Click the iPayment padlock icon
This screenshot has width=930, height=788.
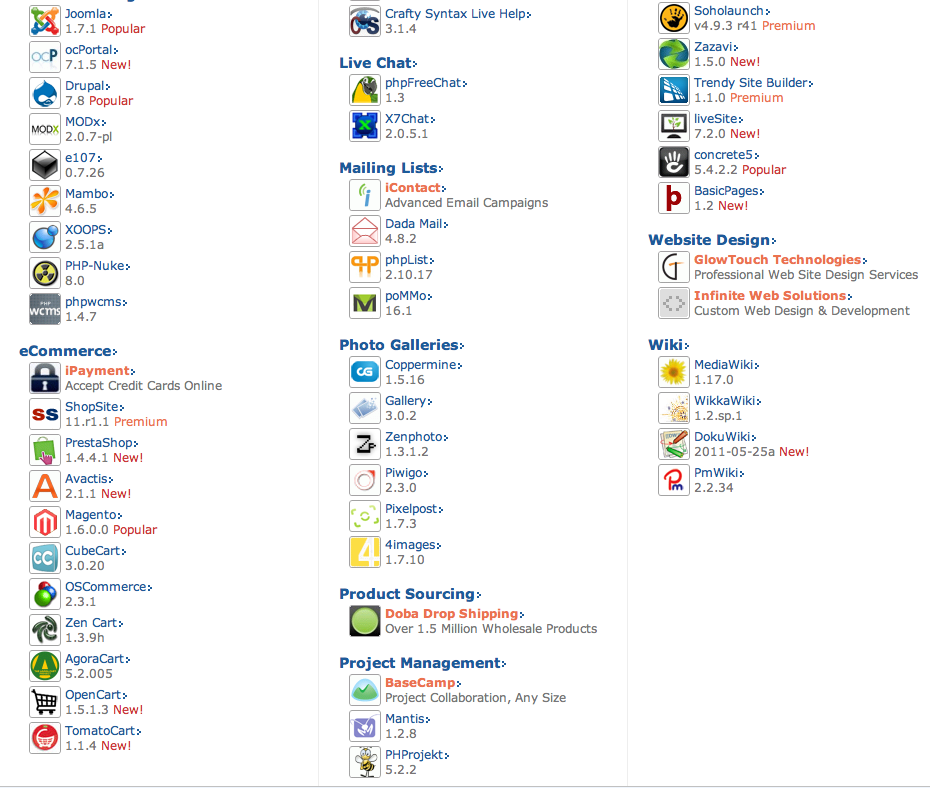(x=45, y=378)
